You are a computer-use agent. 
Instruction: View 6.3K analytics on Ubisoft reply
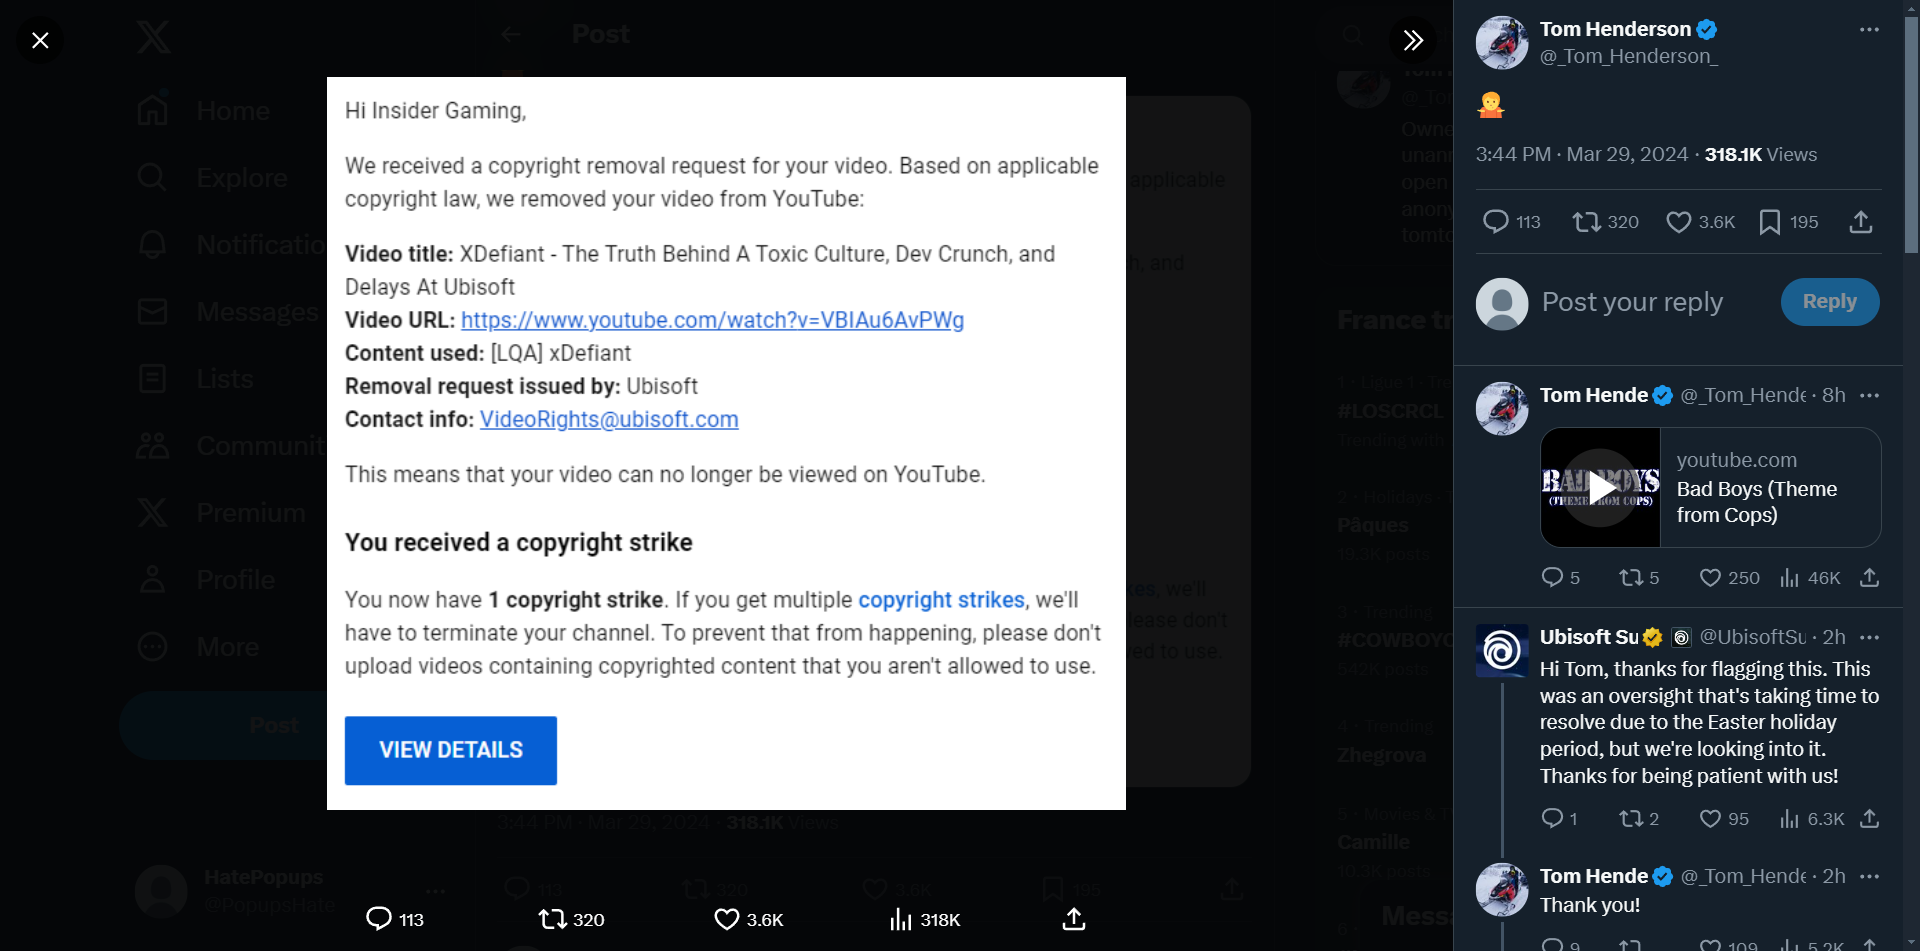(x=1812, y=819)
